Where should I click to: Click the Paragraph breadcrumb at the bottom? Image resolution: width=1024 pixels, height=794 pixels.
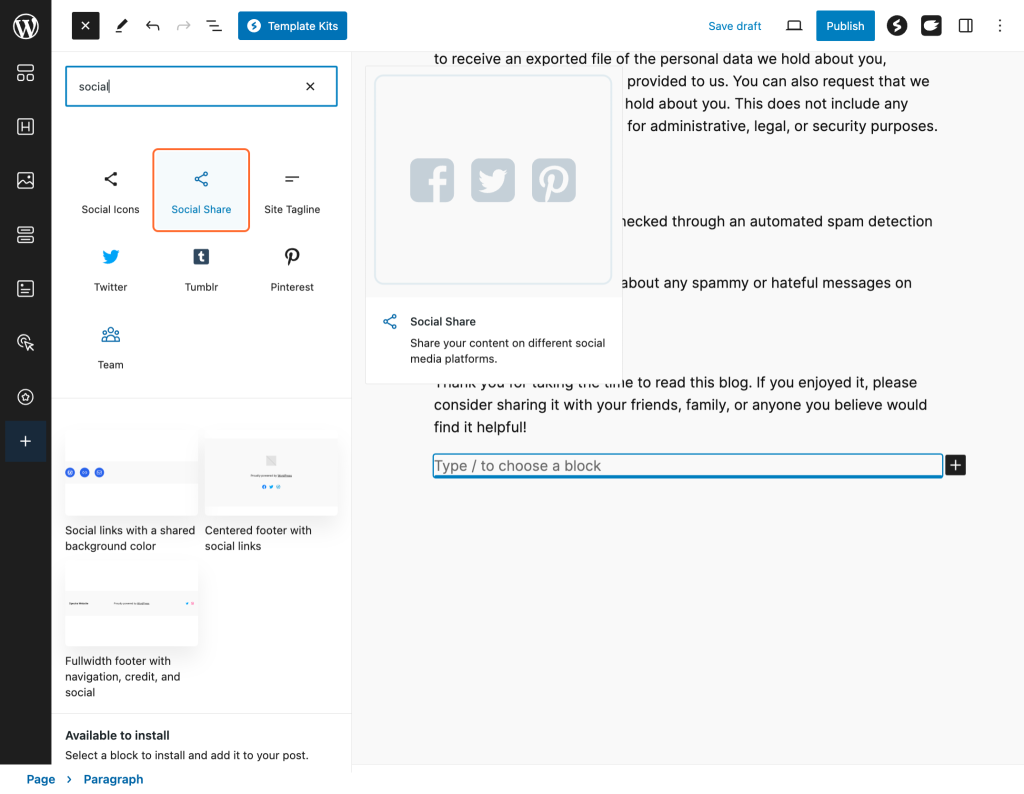click(x=113, y=779)
